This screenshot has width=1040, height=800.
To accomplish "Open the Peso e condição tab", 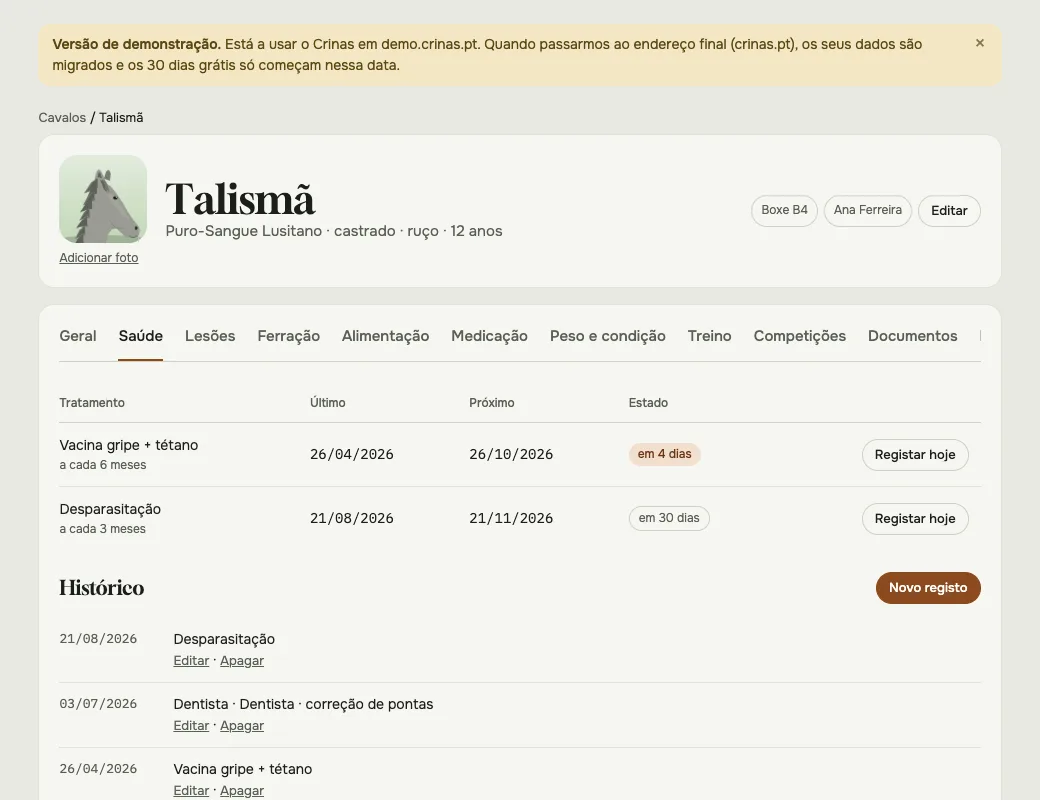I will [x=608, y=336].
